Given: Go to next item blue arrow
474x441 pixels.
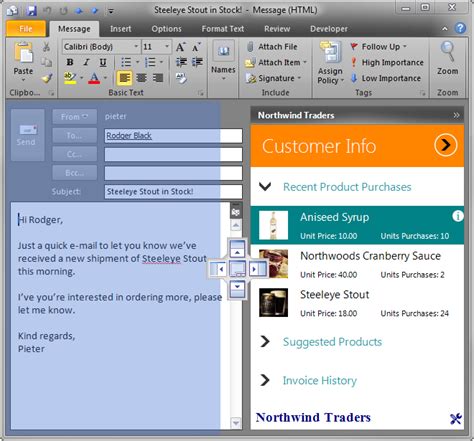Looking at the screenshot, I should [x=95, y=11].
